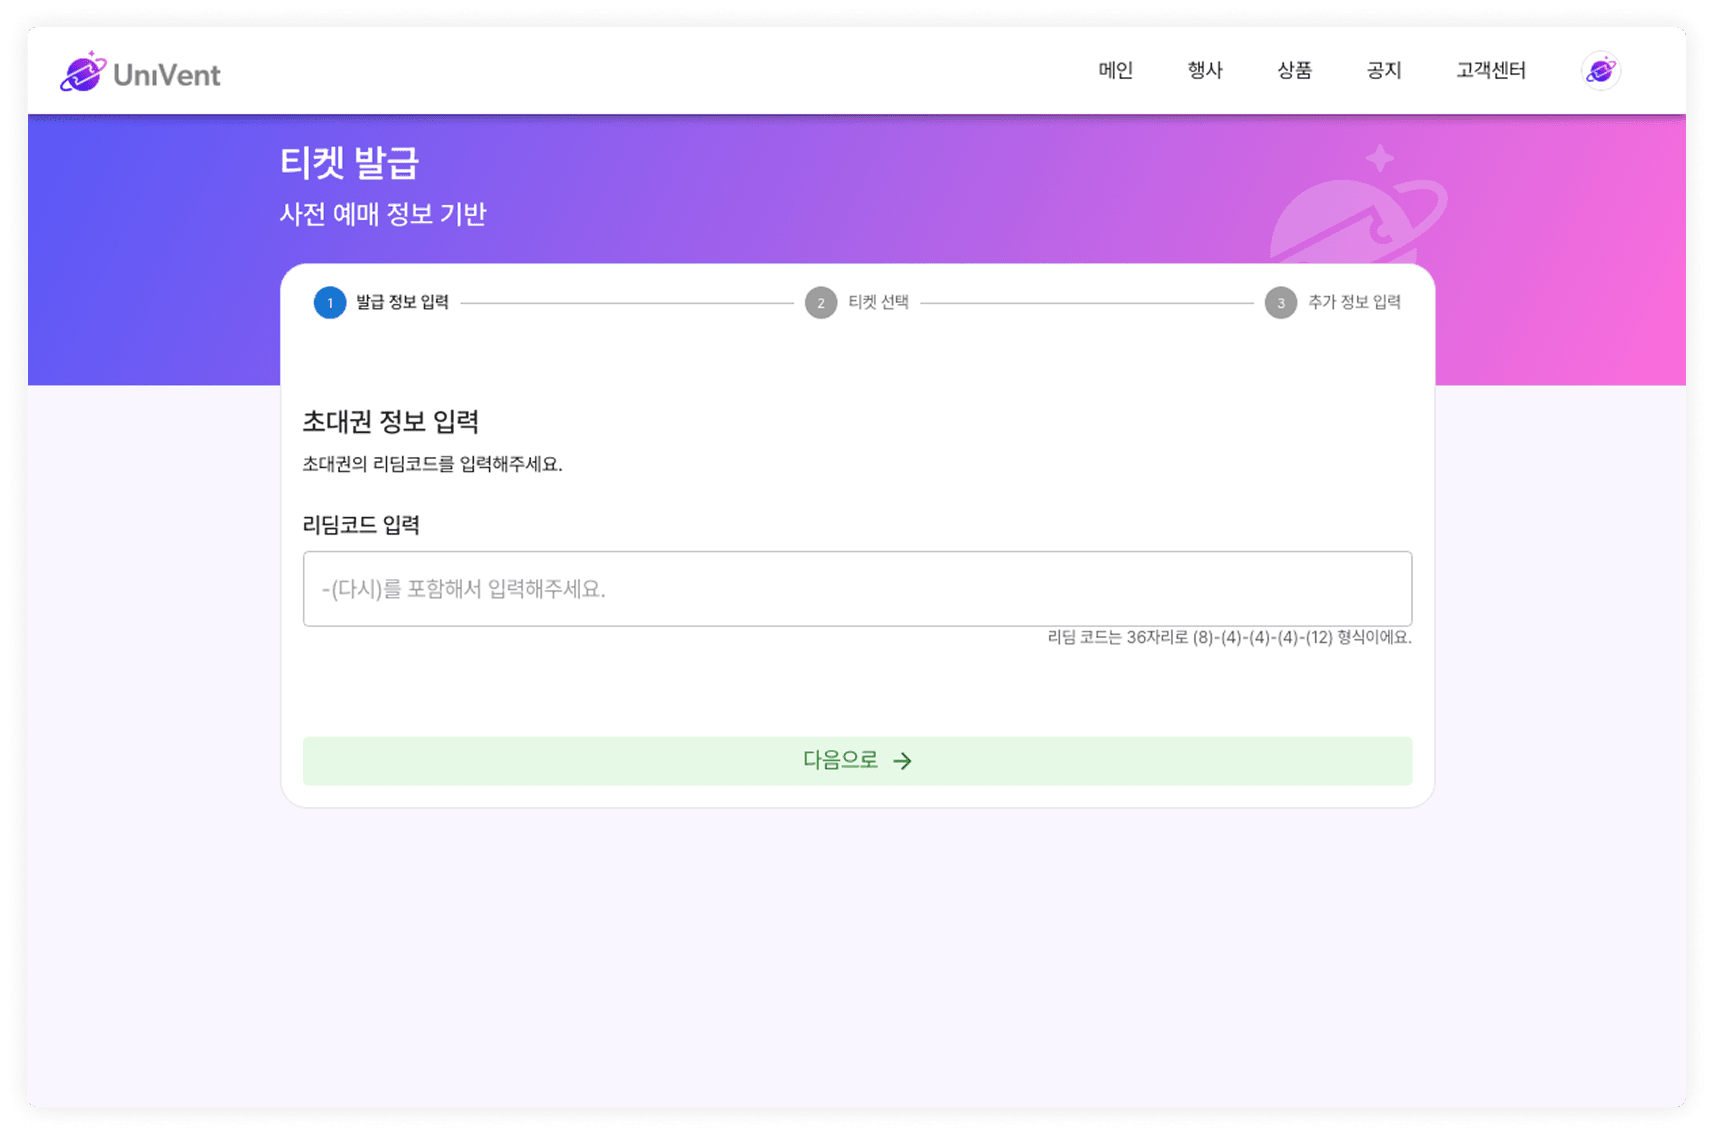Click the 다음으로 next button
1713x1134 pixels.
(857, 761)
